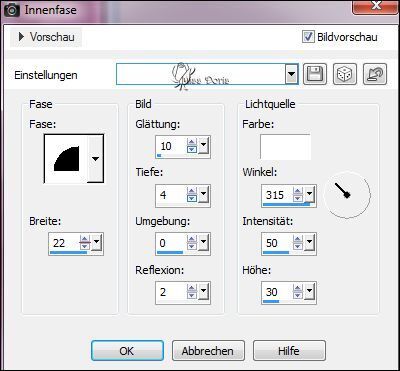Click the Hilfe button
The height and width of the screenshot is (371, 400).
coord(289,351)
